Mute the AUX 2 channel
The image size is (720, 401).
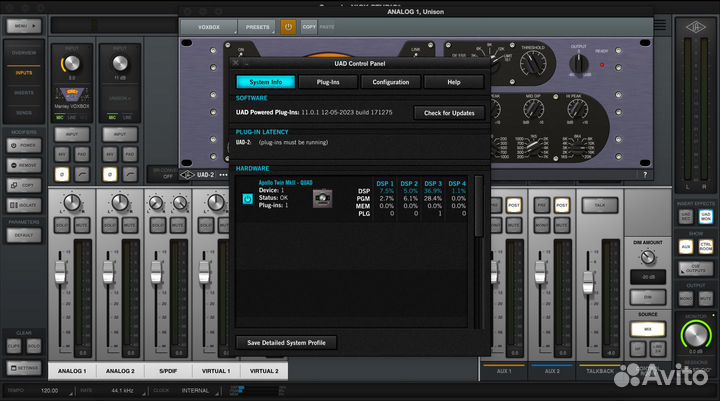pos(562,226)
